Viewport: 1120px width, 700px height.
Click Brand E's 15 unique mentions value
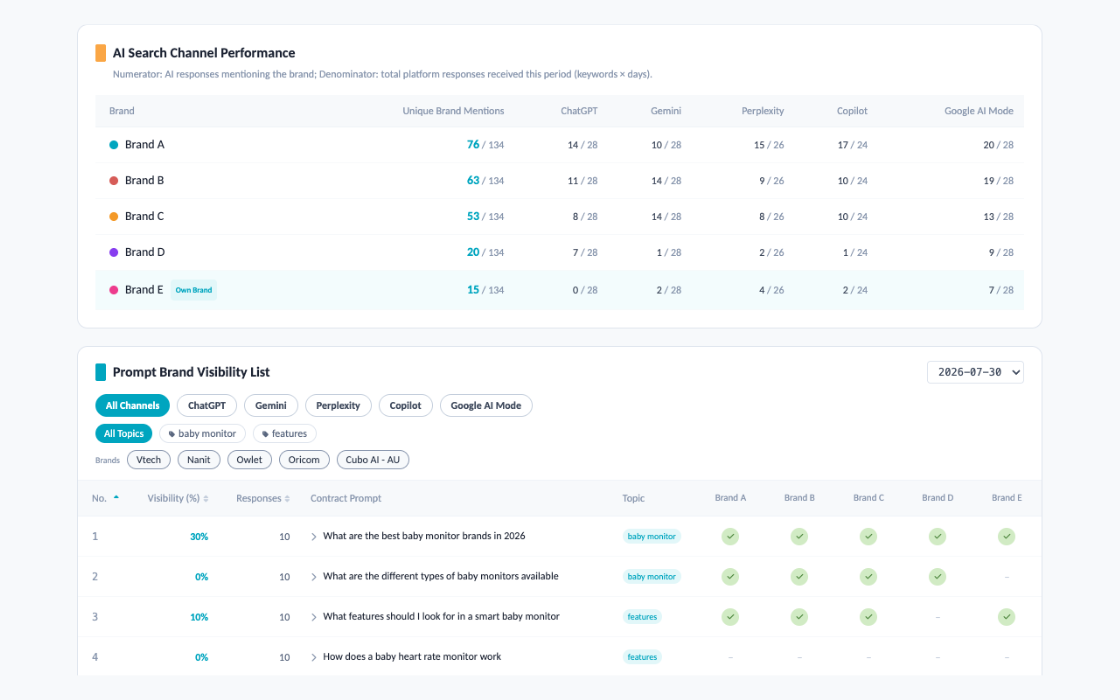pos(473,289)
